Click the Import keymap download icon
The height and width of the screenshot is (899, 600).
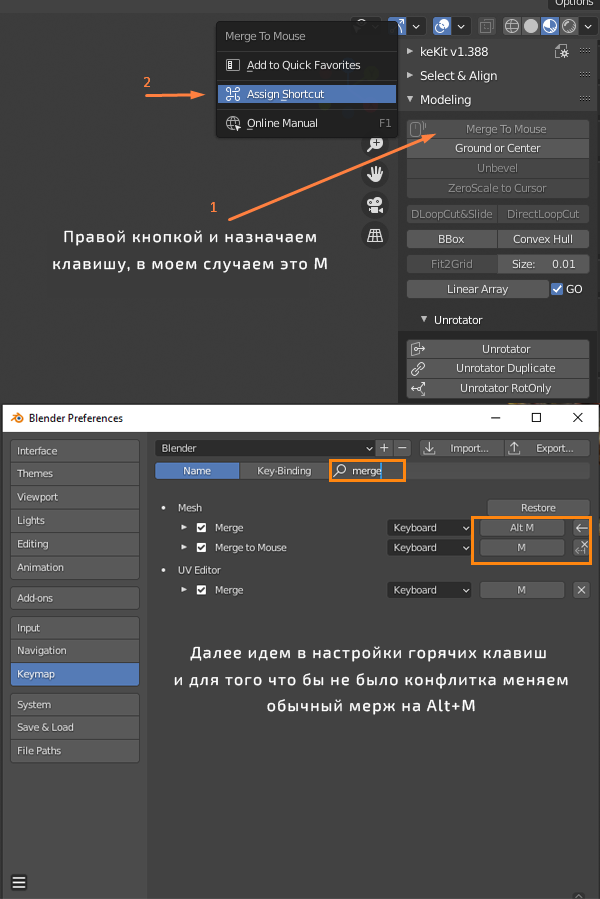(x=429, y=448)
